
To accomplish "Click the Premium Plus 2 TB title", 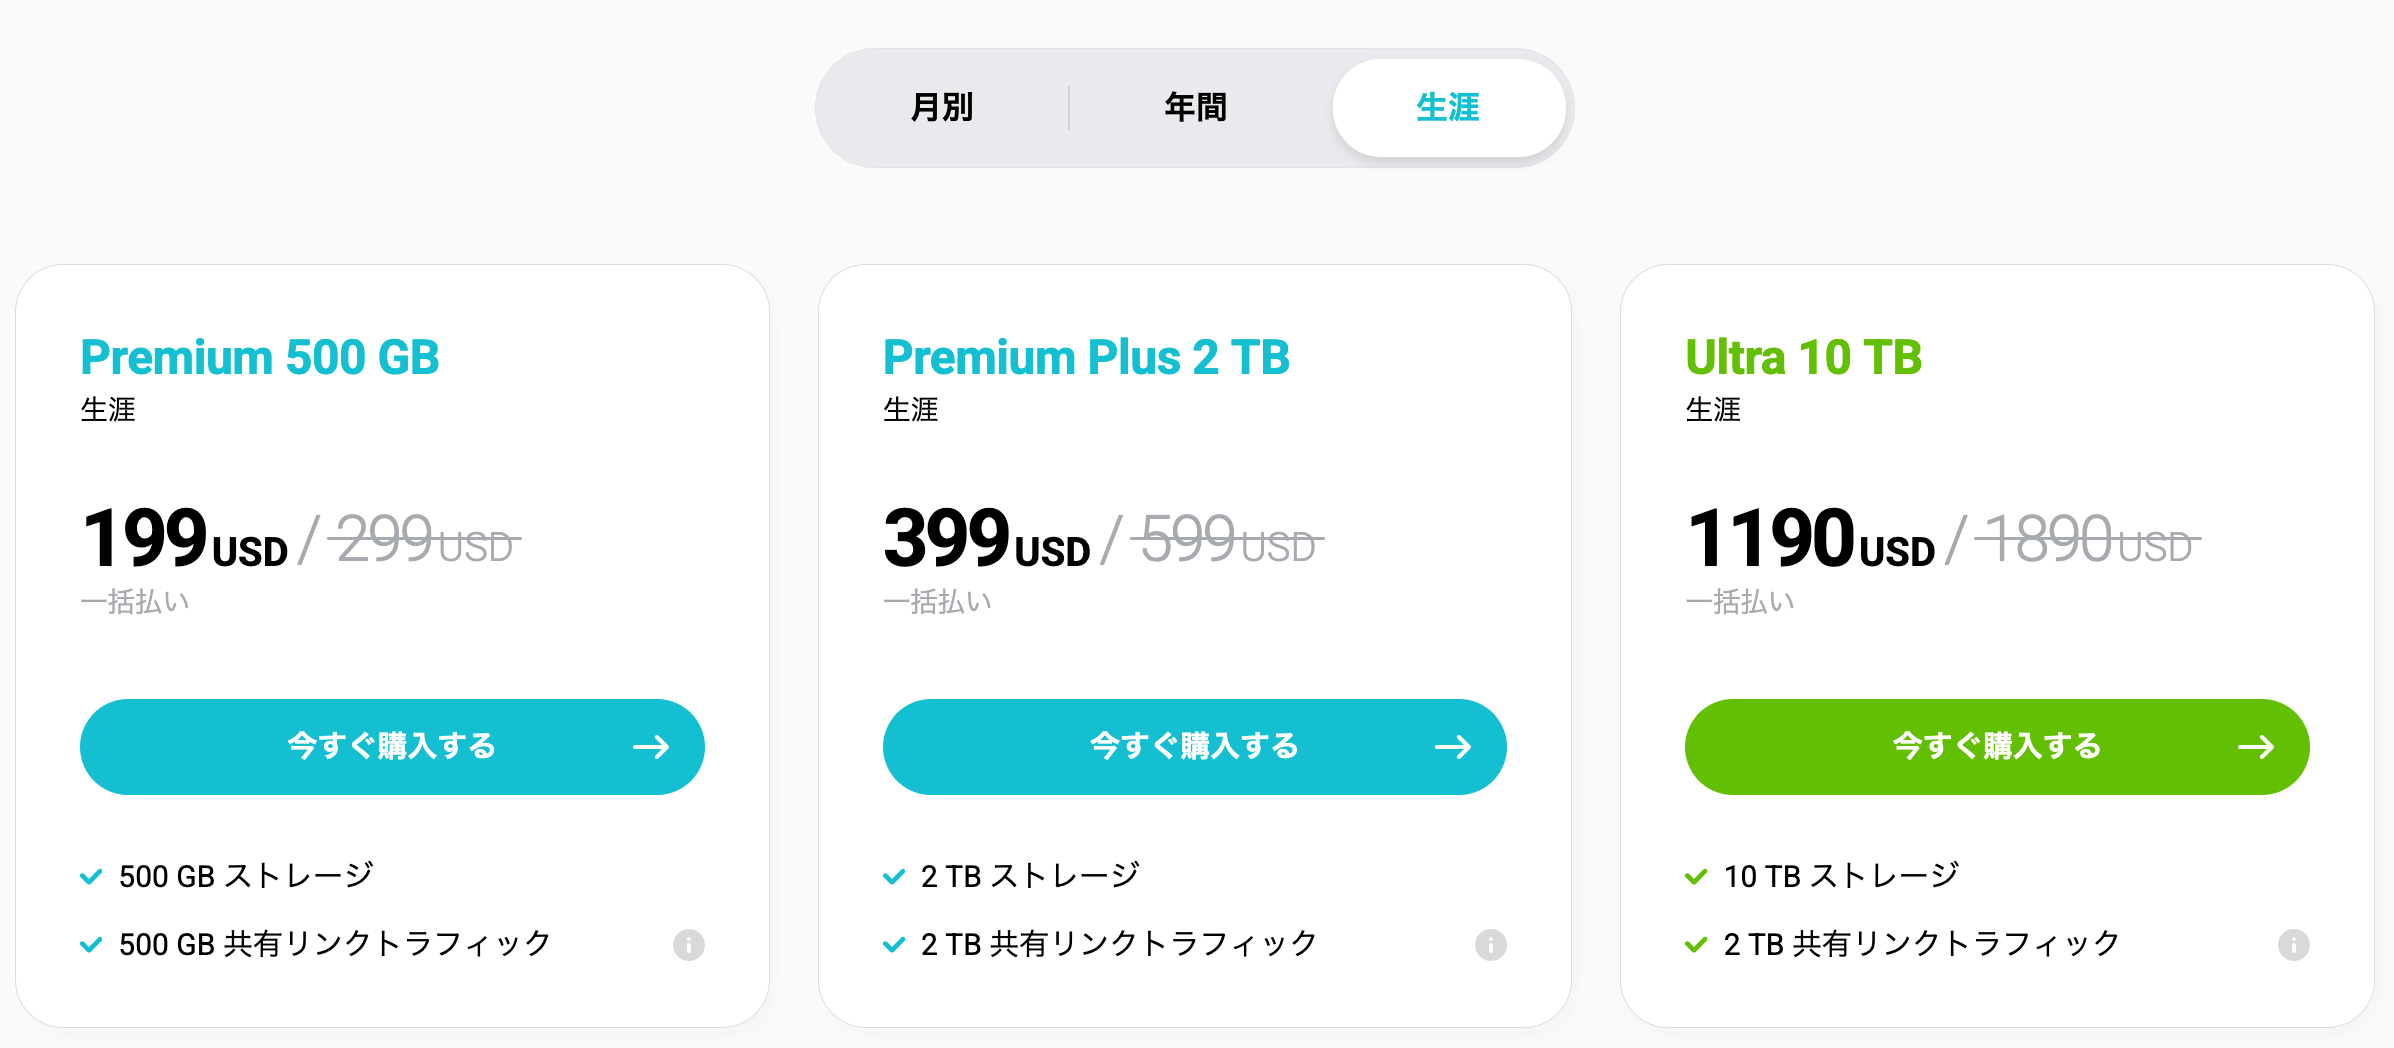I will (1086, 357).
